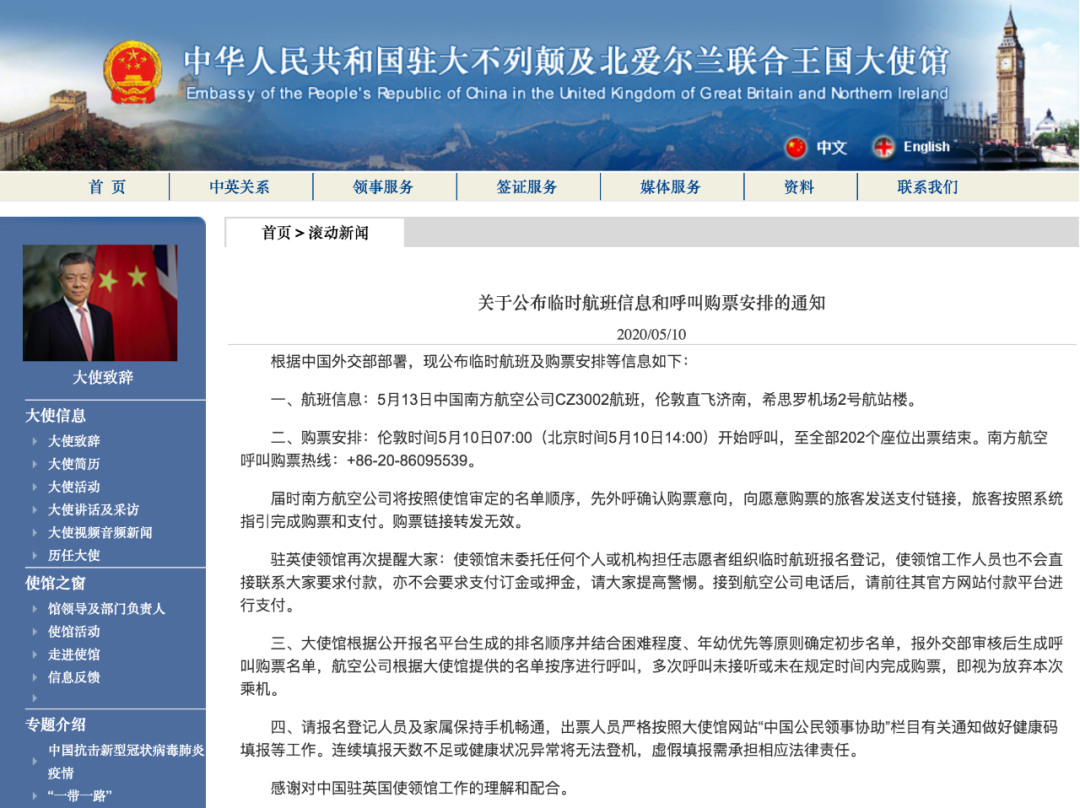Click 滚动新闻 in the breadcrumb
1080x808 pixels.
pyautogui.click(x=338, y=233)
